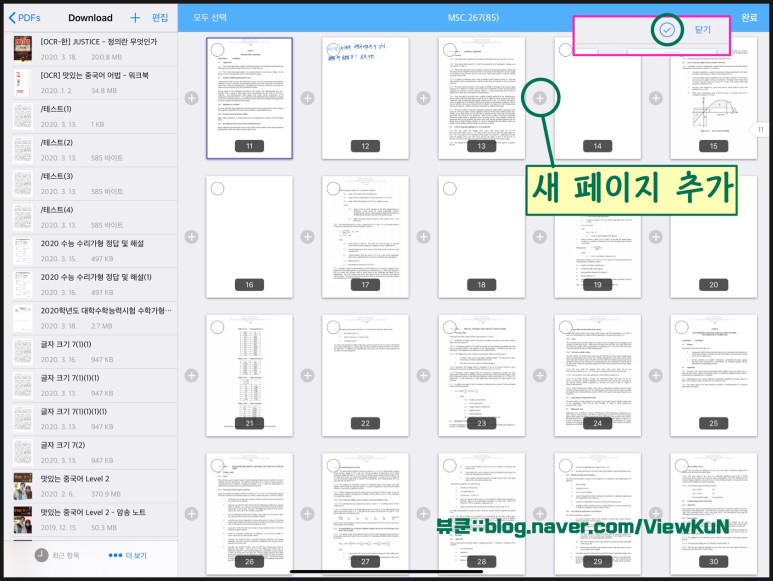
Task: Insert a new page before page 11
Action: [191, 98]
